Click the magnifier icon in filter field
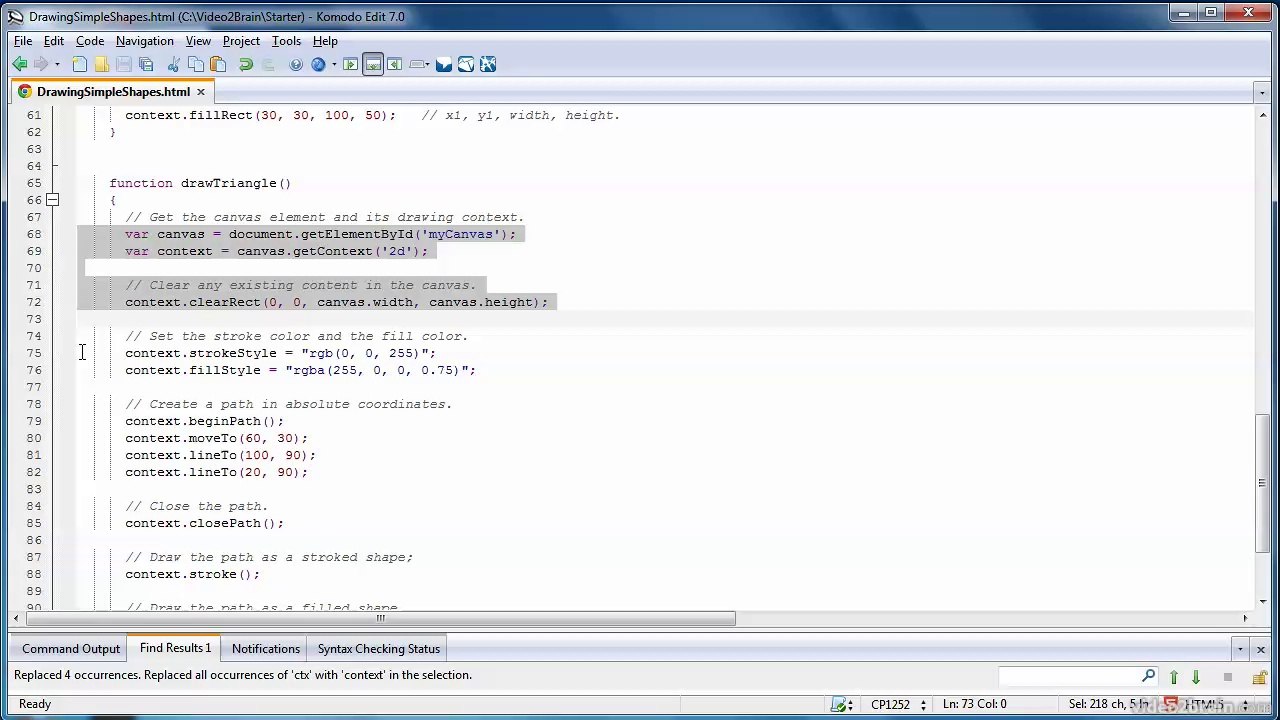 [x=1148, y=676]
